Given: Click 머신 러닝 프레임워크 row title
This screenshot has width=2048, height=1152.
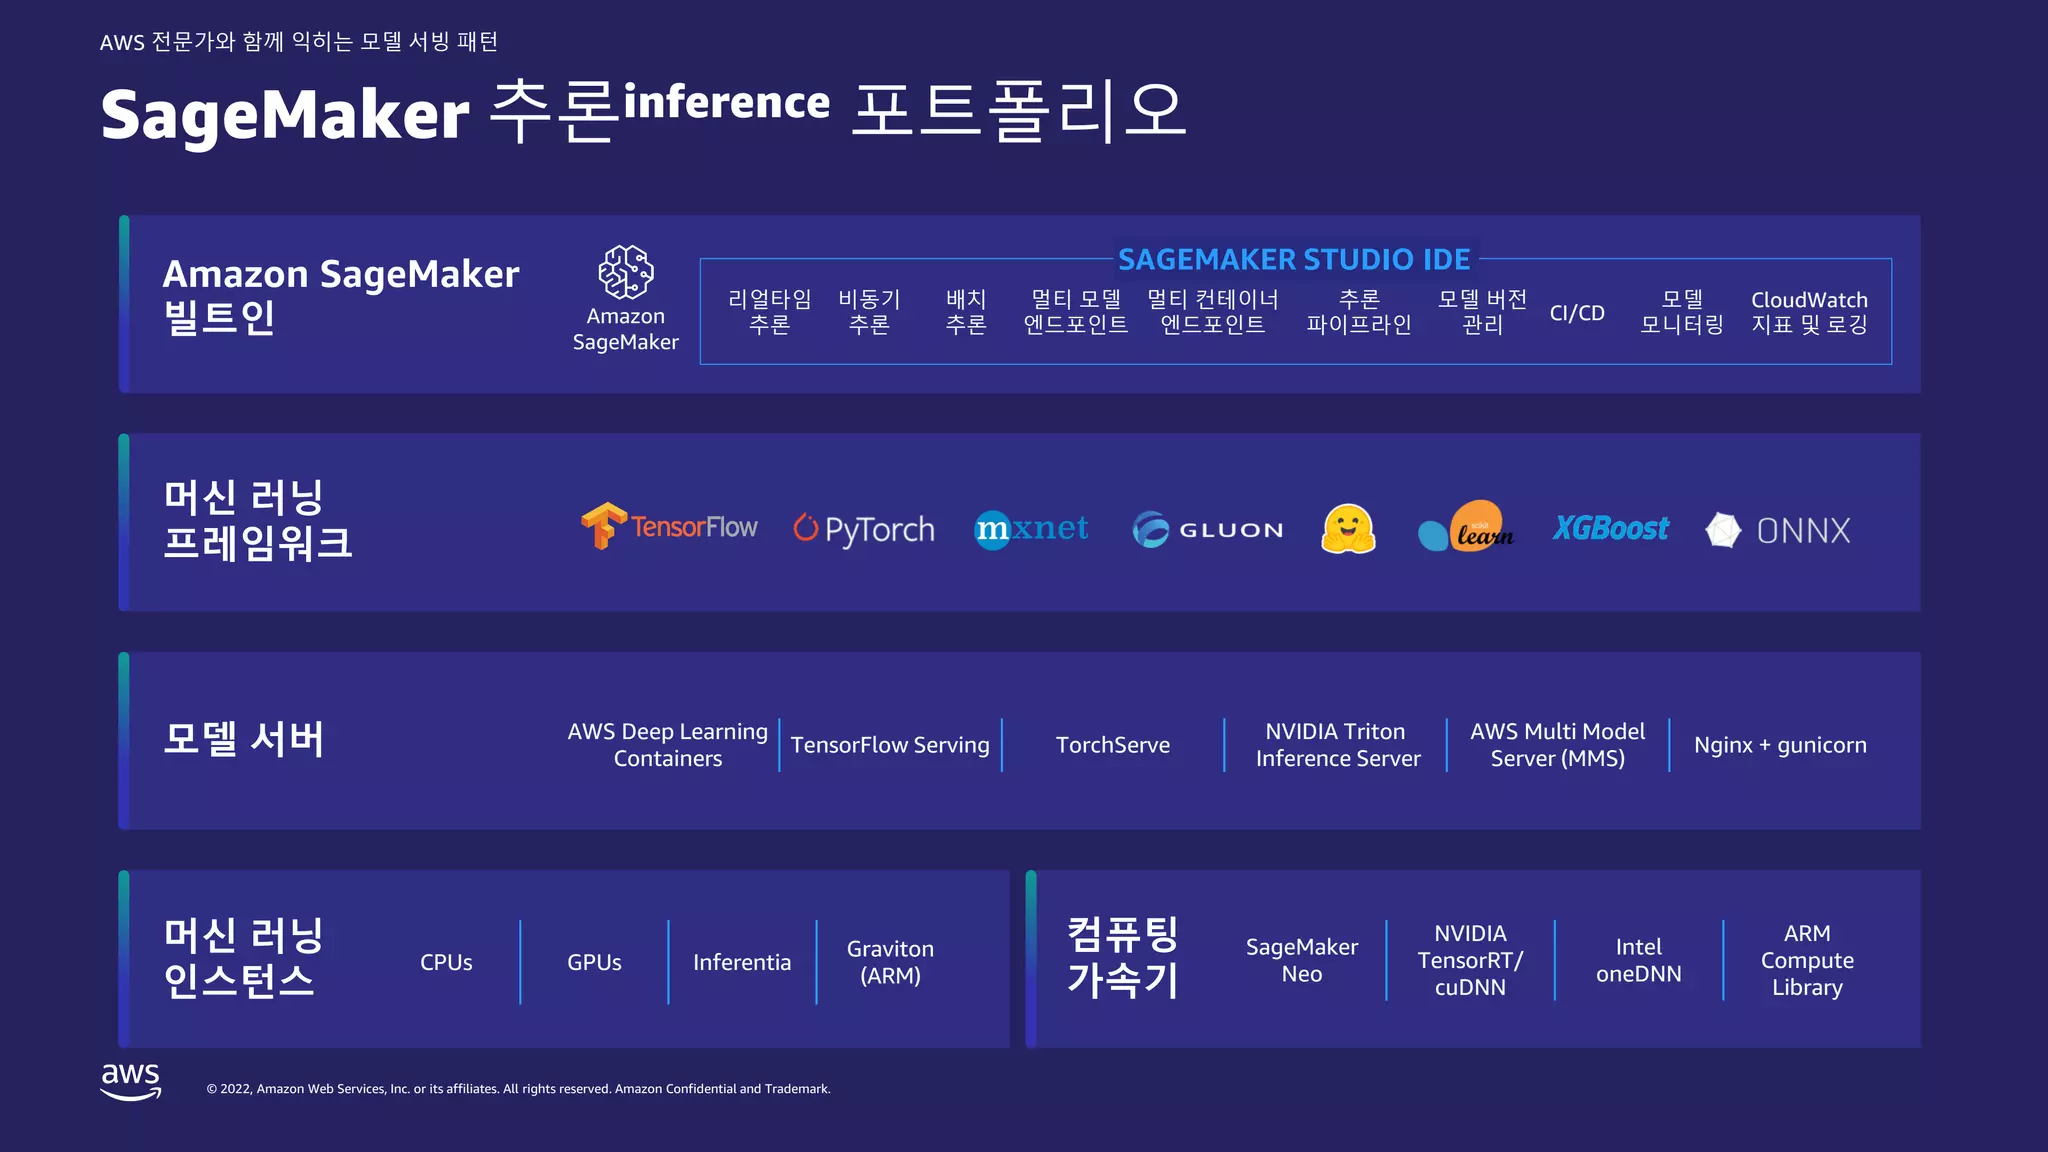Looking at the screenshot, I should click(x=258, y=520).
